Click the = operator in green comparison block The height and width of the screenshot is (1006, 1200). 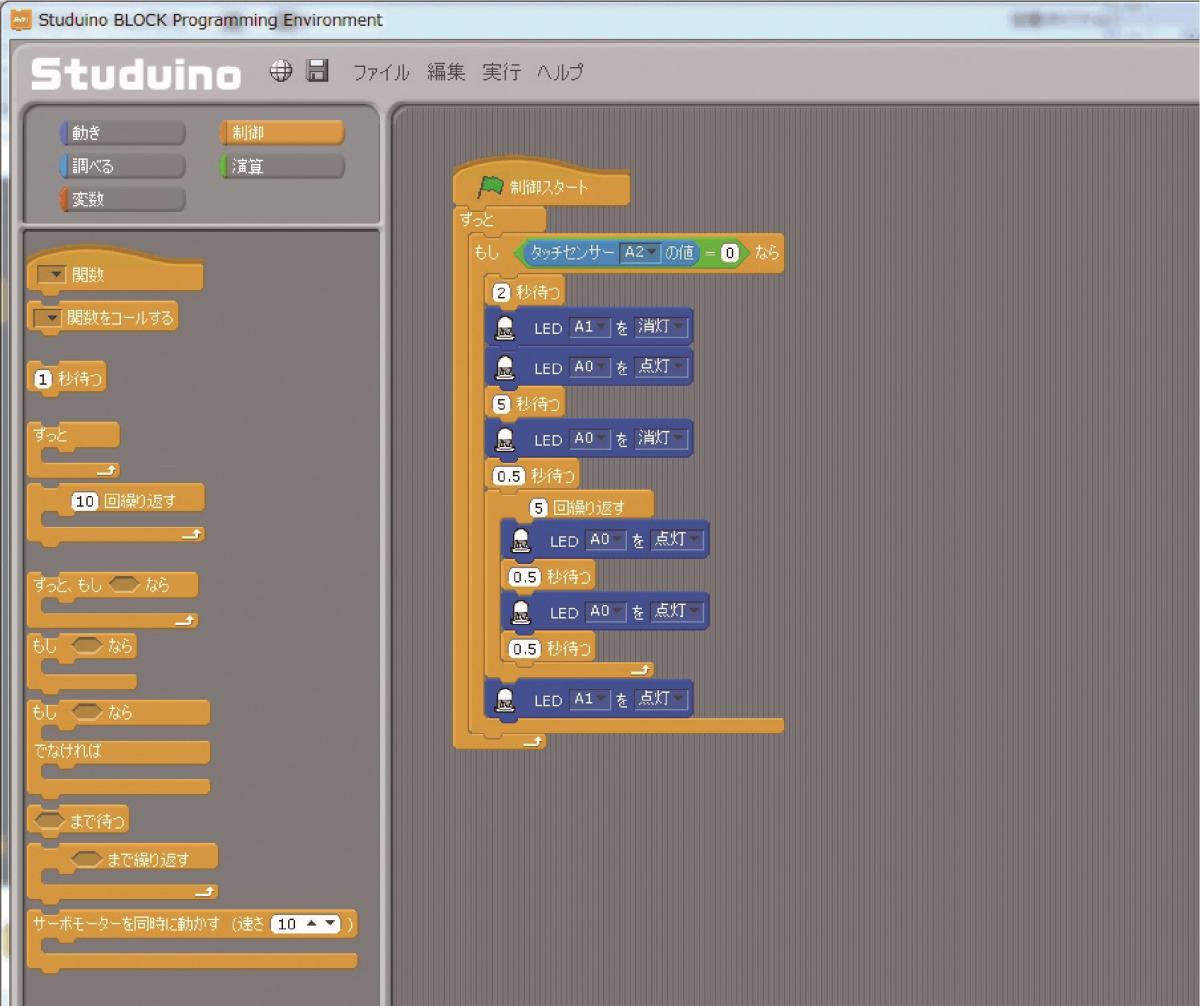[x=710, y=254]
